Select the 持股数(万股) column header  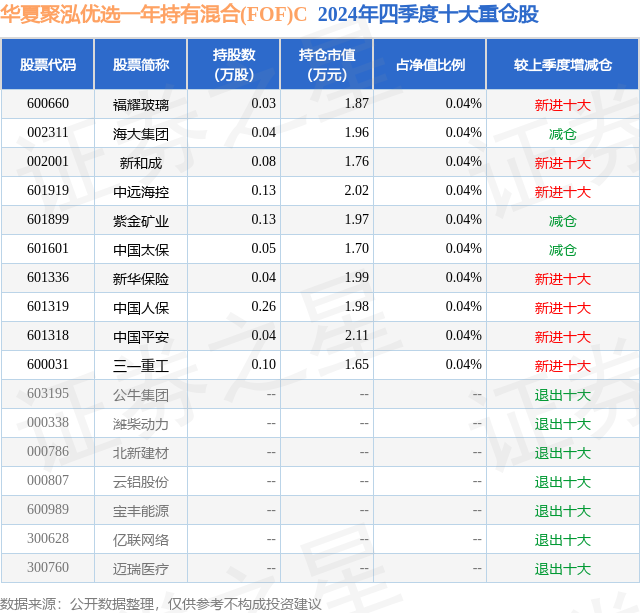coord(234,64)
